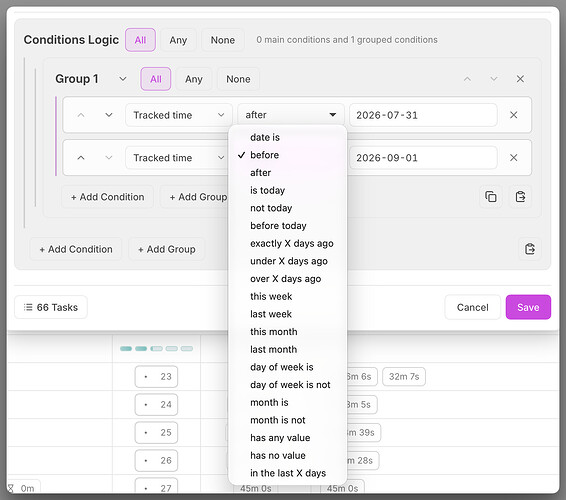Move the 2026-07-31 condition down
This screenshot has width=566, height=500.
(x=109, y=115)
